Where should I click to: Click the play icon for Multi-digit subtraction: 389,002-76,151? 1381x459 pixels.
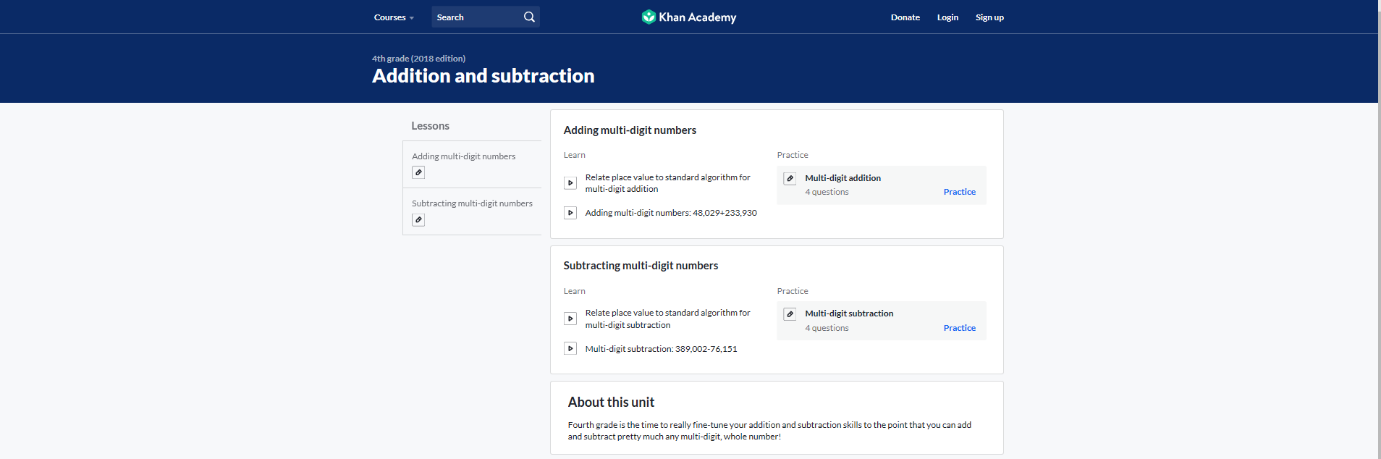[570, 348]
